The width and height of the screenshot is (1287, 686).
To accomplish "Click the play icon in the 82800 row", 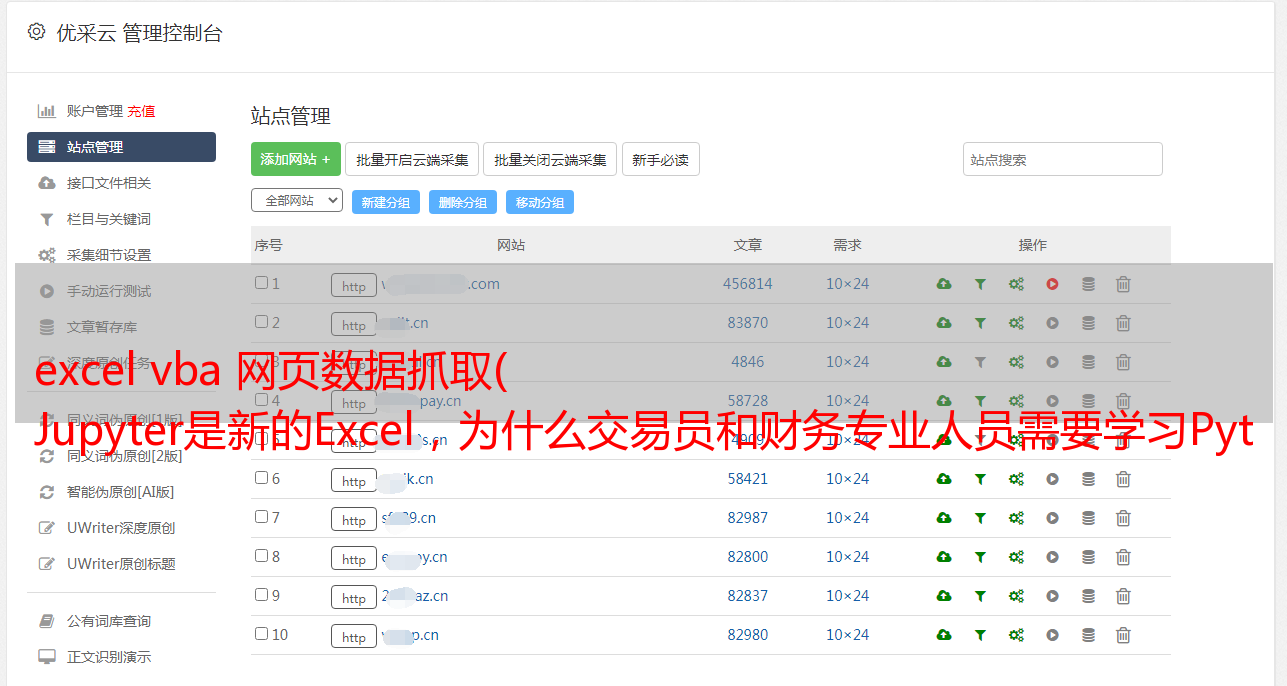I will [1052, 557].
